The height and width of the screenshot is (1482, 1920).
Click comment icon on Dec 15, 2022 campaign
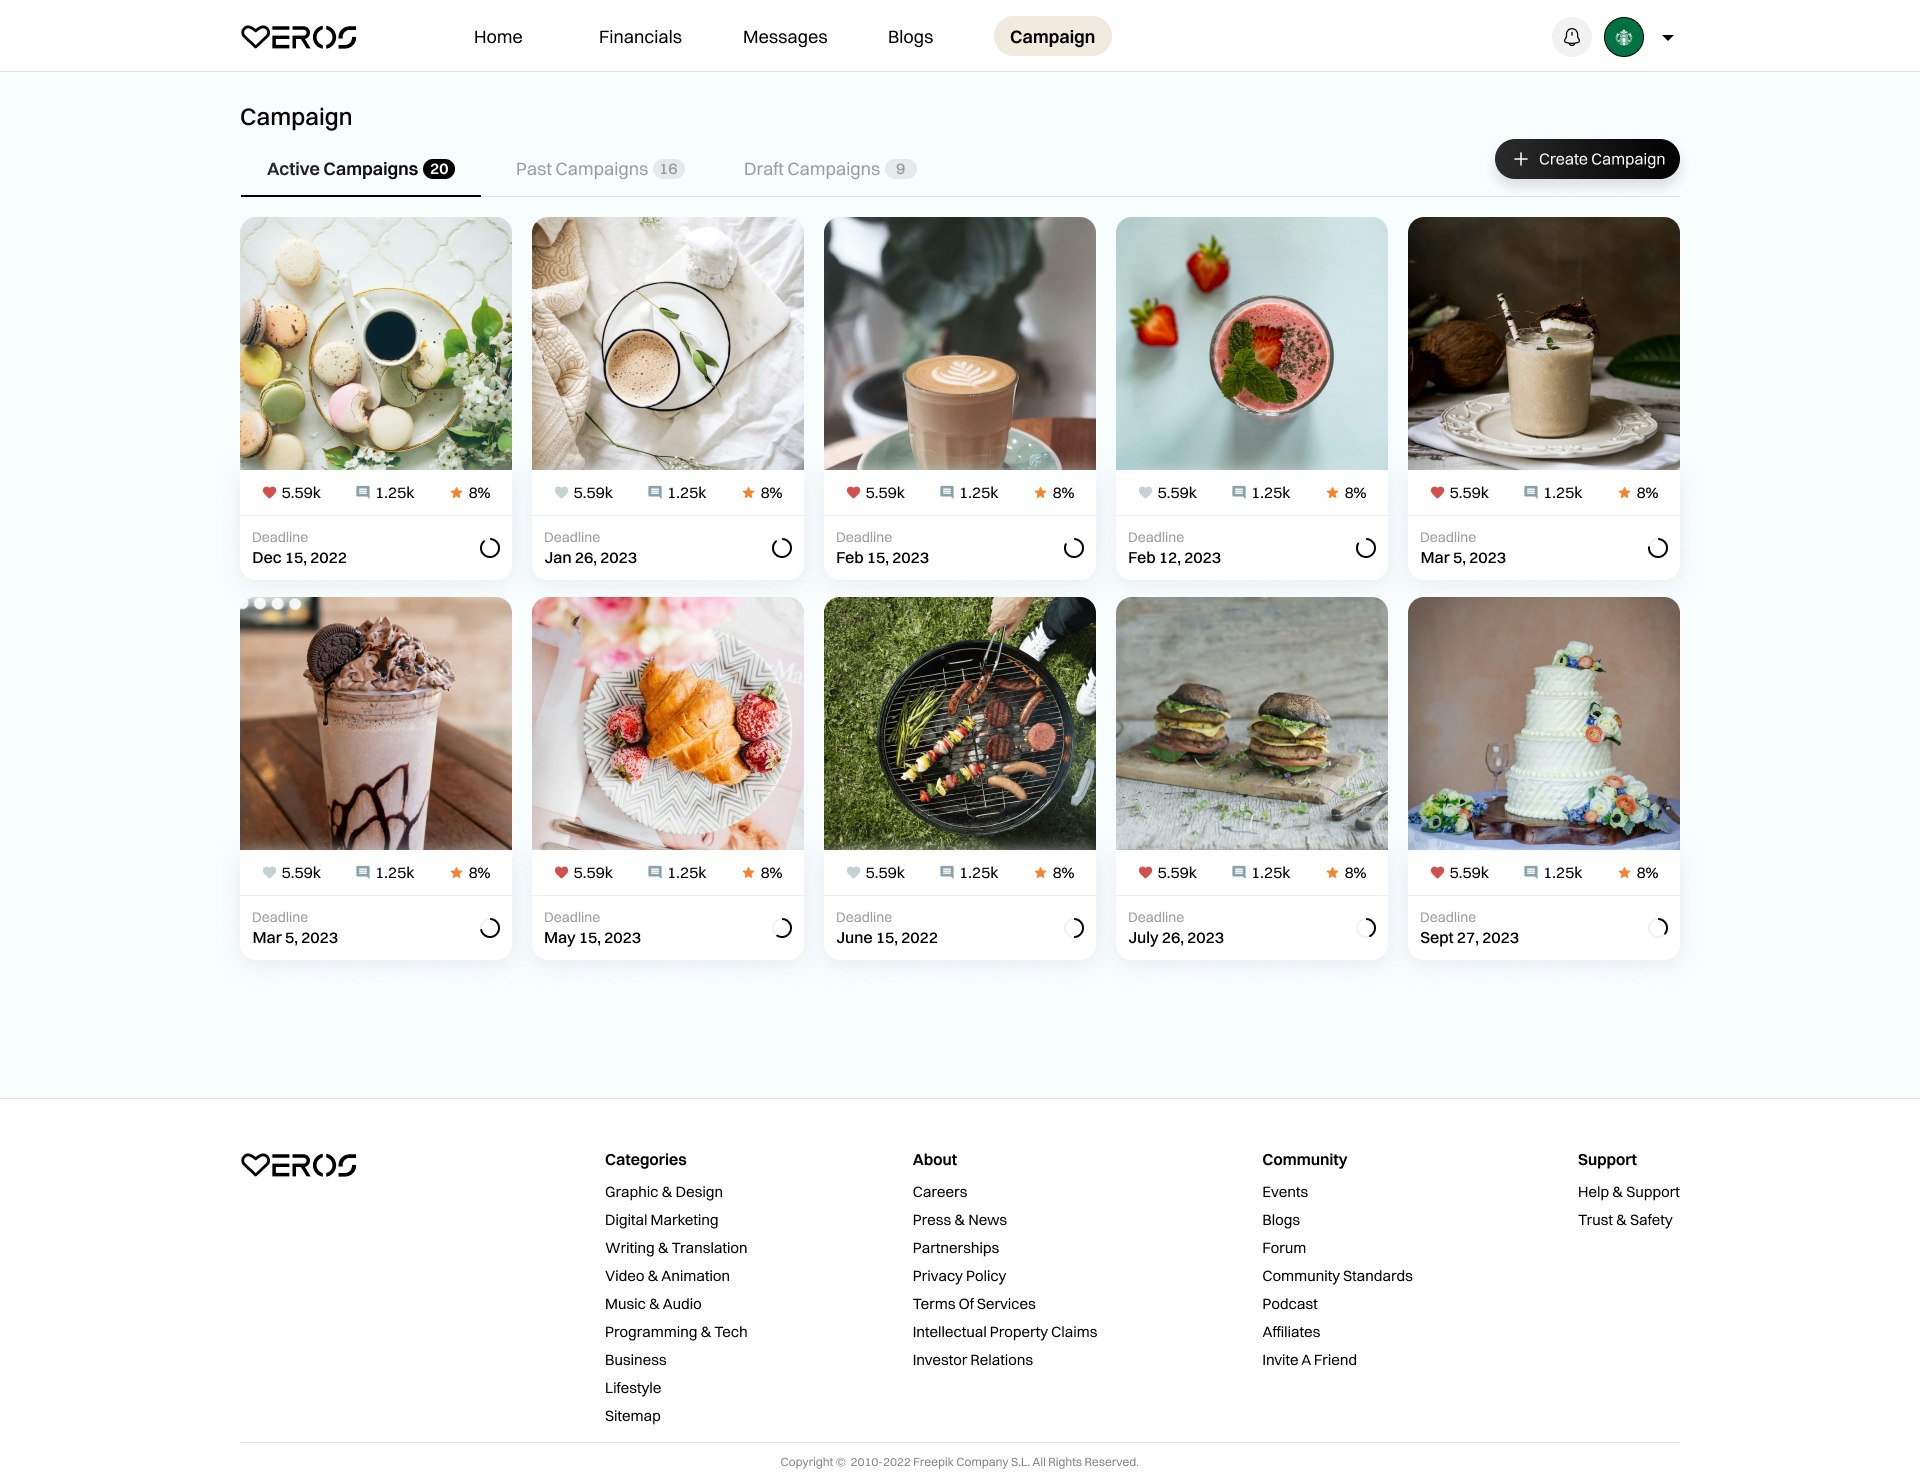click(363, 492)
